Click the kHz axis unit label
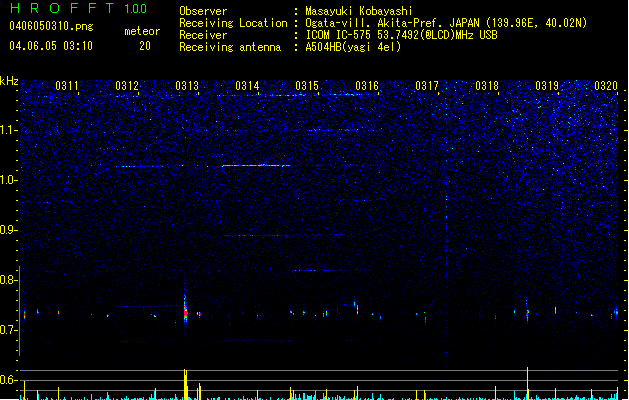629x400 pixels. click(9, 81)
